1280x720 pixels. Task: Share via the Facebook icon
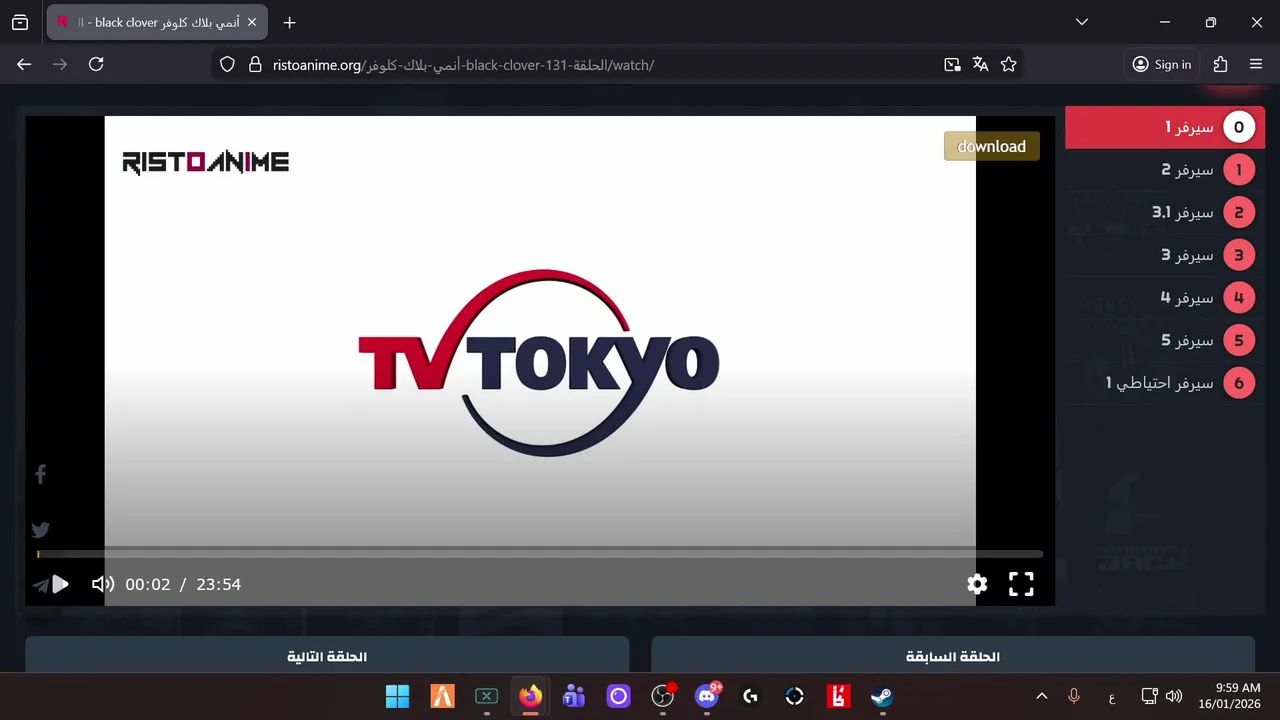point(40,474)
